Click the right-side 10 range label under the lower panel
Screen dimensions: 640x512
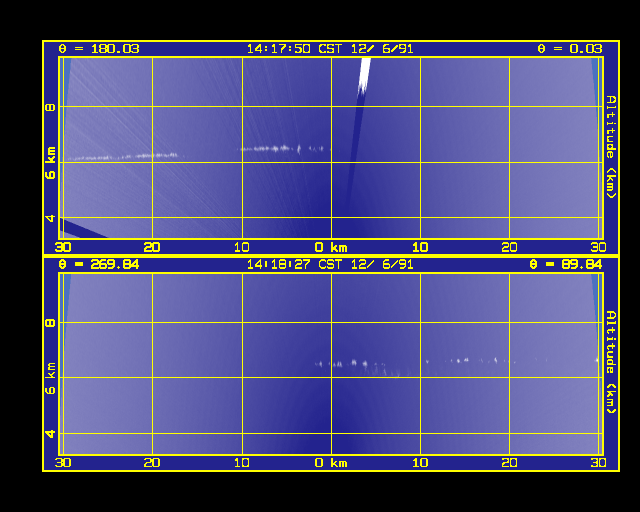tap(420, 463)
